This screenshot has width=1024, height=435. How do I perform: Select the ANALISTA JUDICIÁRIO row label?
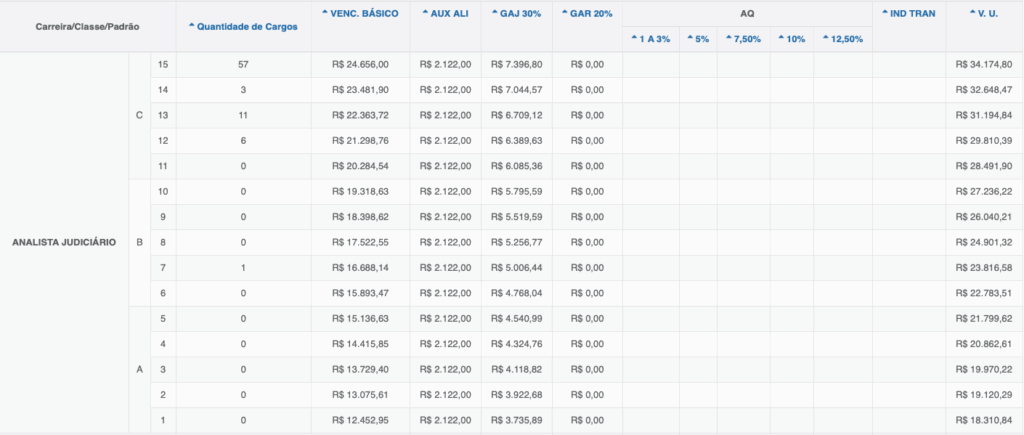pos(63,243)
